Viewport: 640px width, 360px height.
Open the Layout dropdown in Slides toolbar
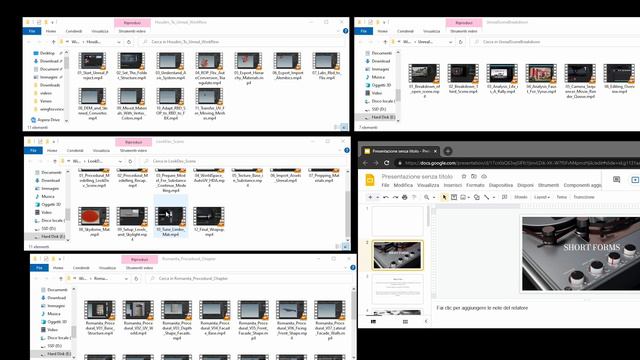click(542, 197)
